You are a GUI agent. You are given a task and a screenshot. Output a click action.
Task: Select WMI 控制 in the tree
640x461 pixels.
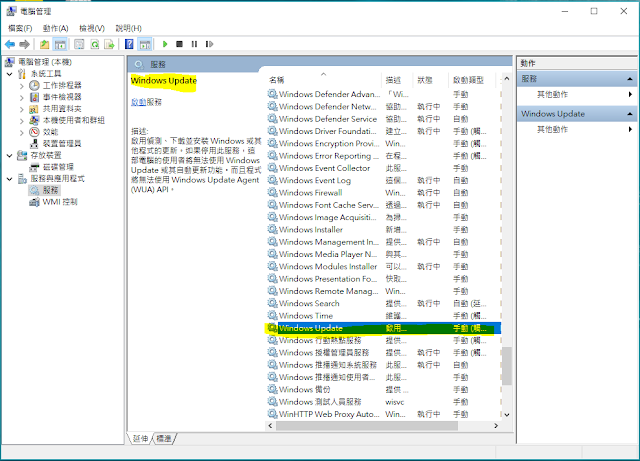click(60, 202)
